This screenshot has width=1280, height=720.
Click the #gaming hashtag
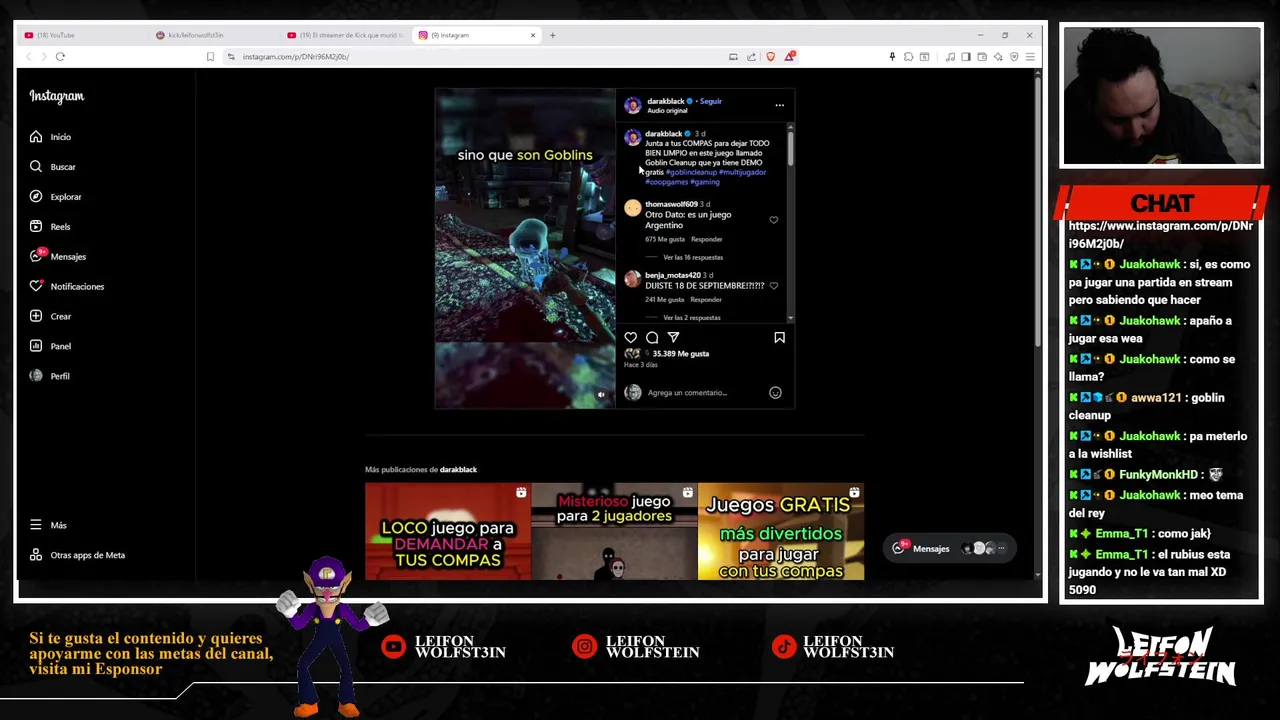pyautogui.click(x=704, y=182)
